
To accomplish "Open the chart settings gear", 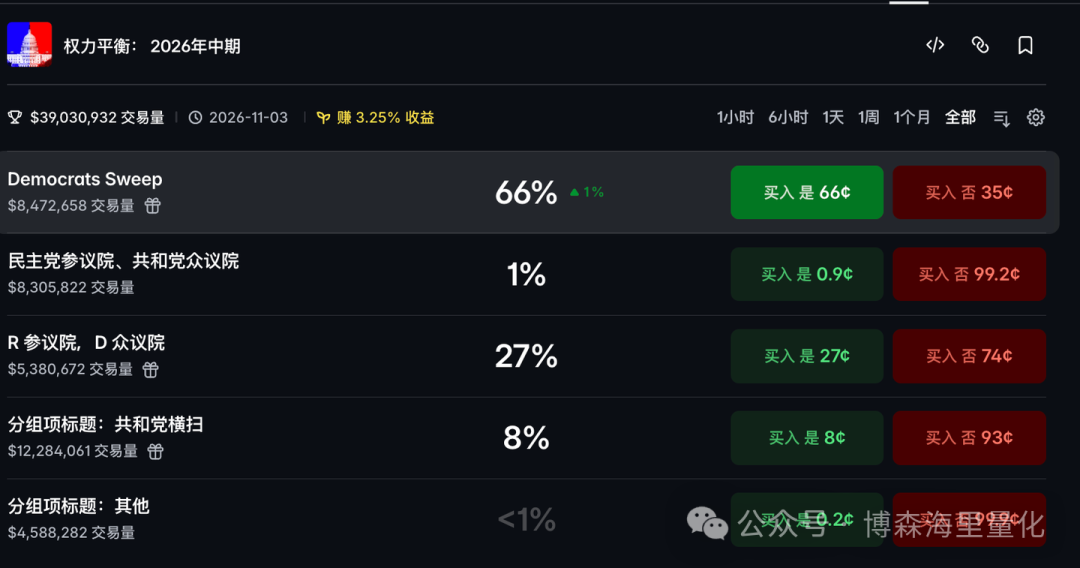I will tap(1035, 118).
